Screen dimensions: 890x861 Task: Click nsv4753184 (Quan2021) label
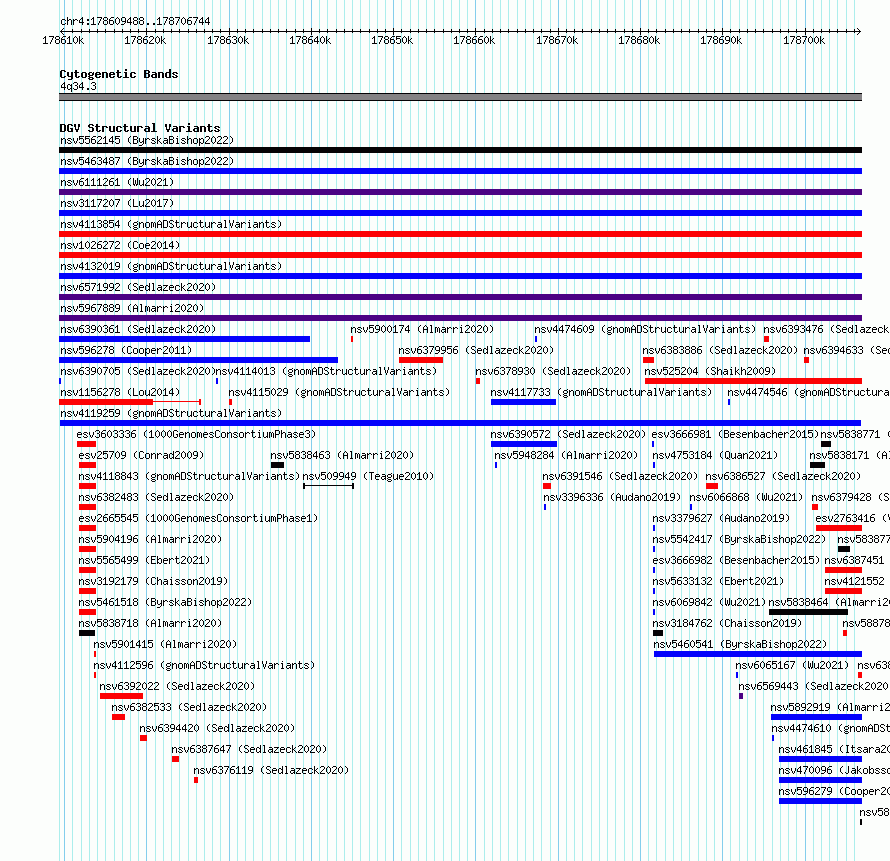click(715, 455)
